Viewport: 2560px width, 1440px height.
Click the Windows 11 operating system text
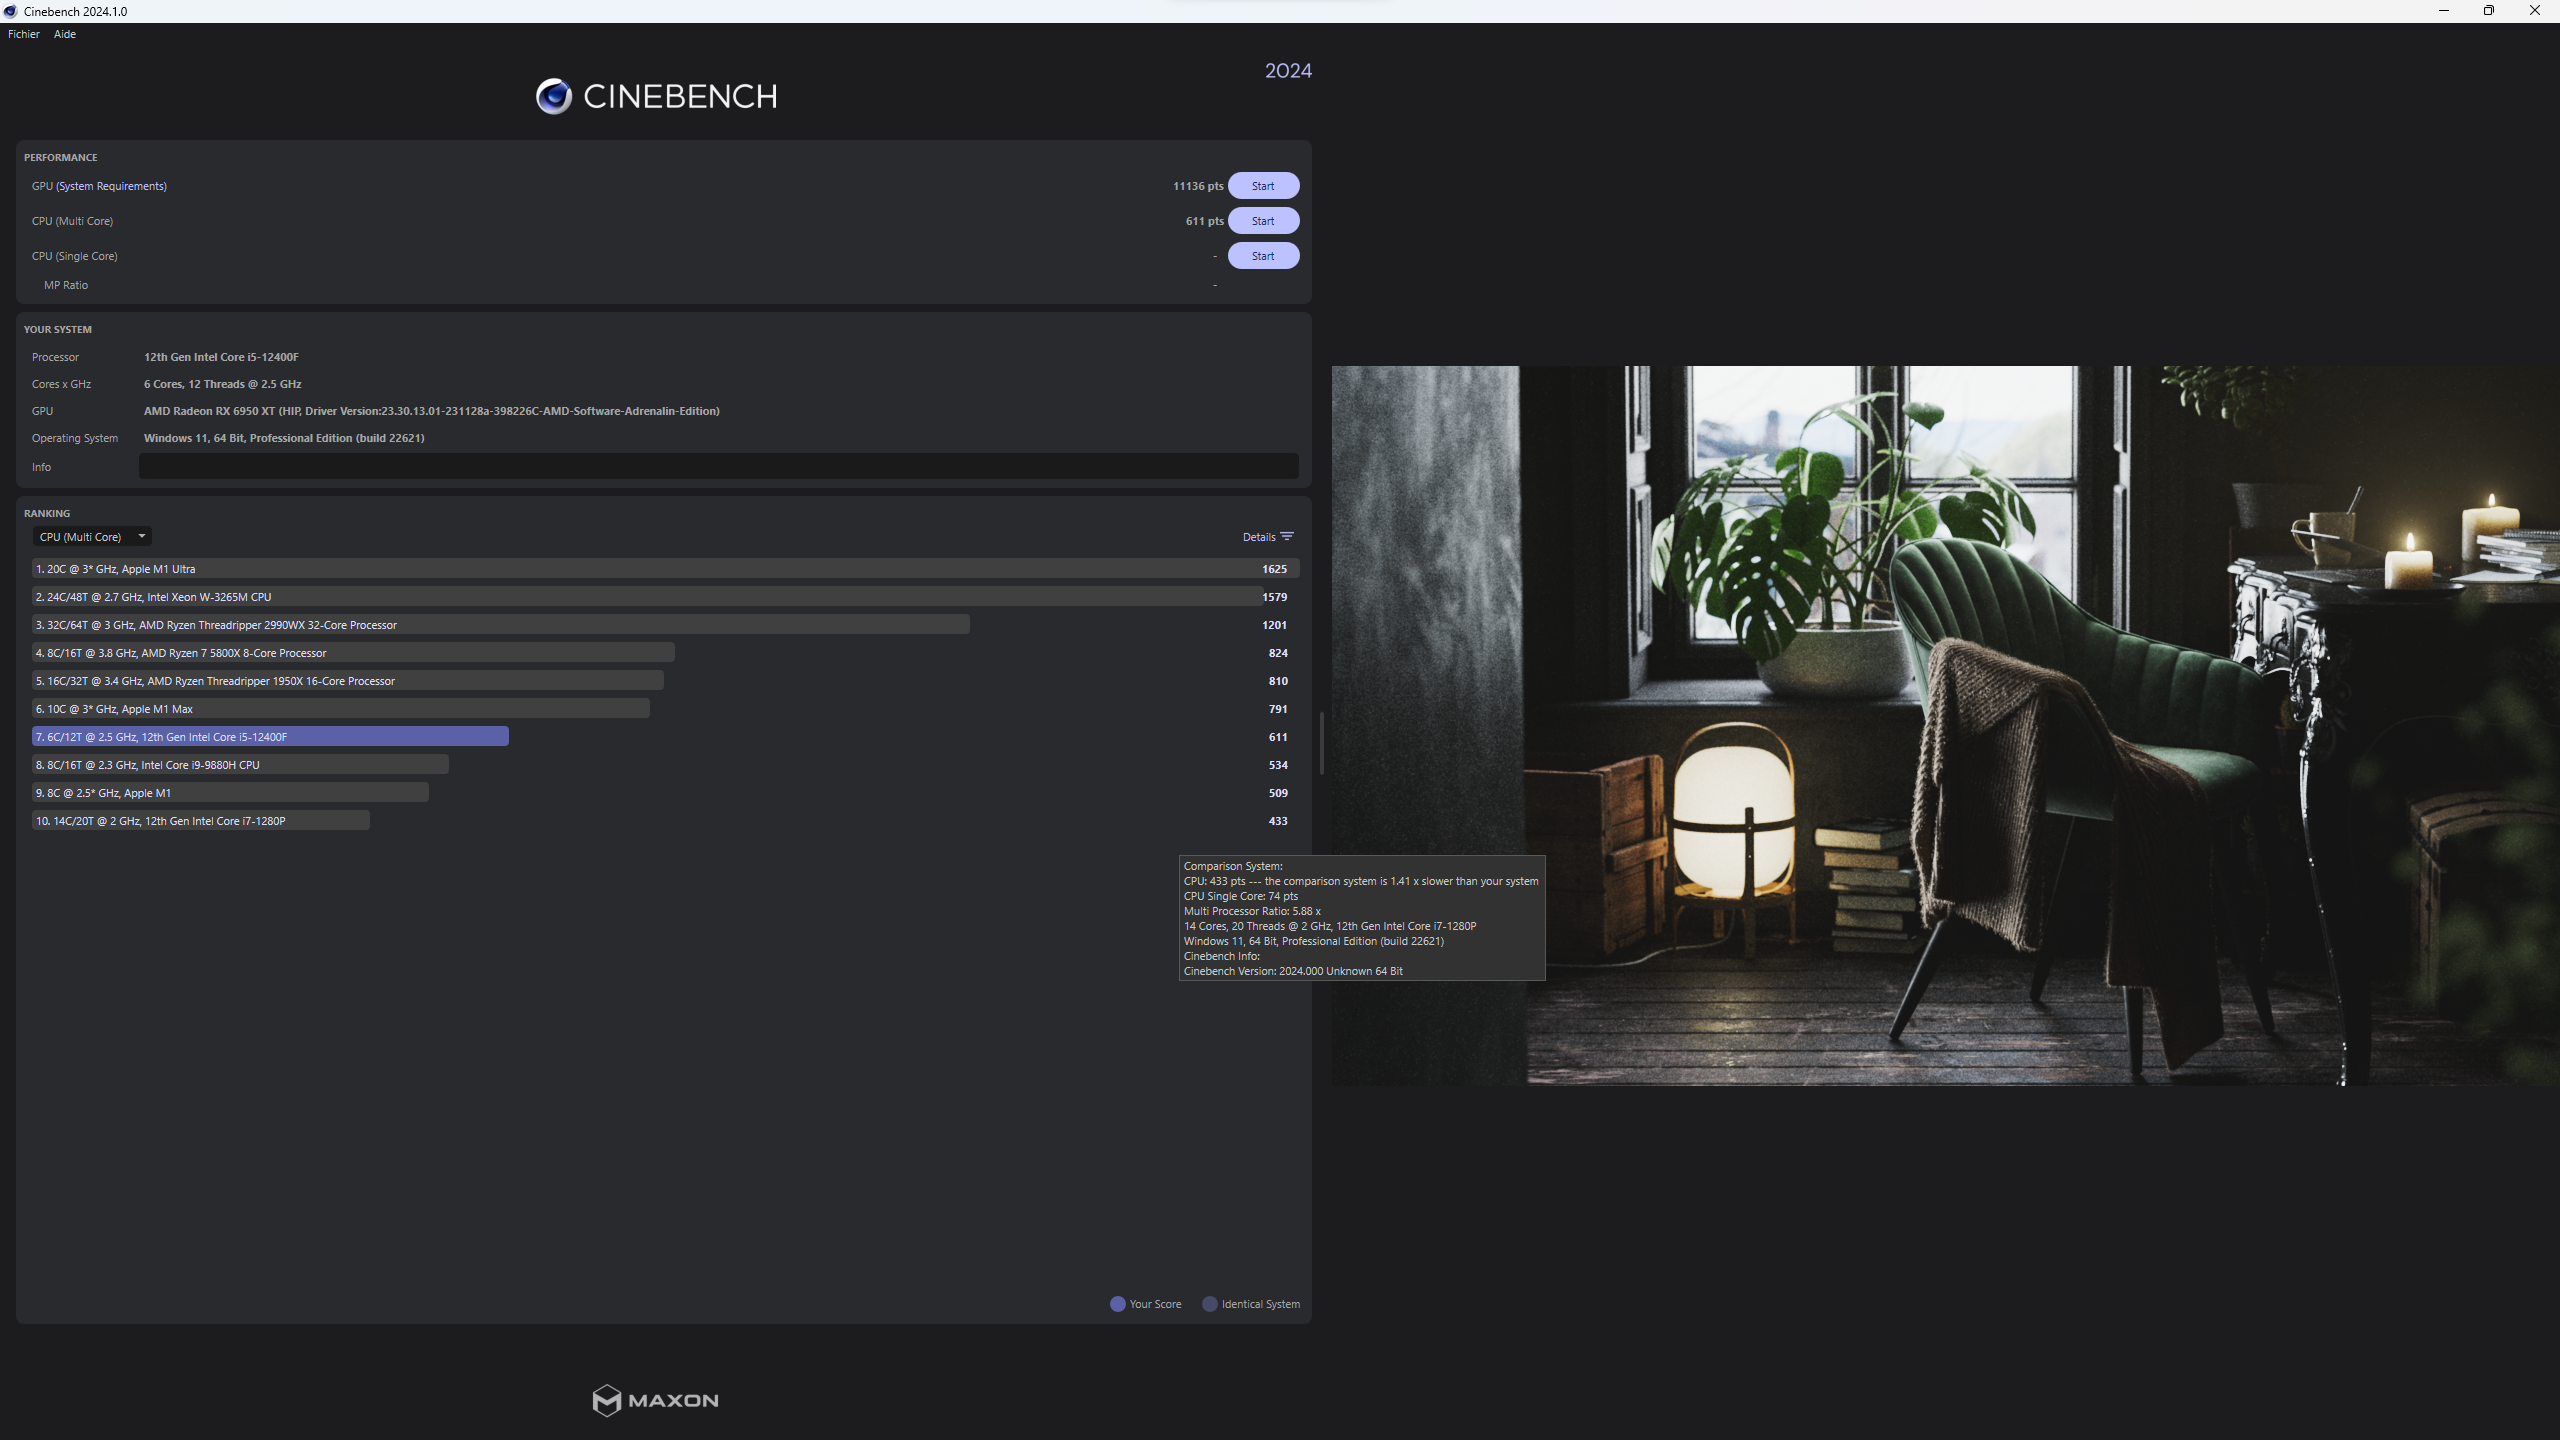(x=284, y=438)
